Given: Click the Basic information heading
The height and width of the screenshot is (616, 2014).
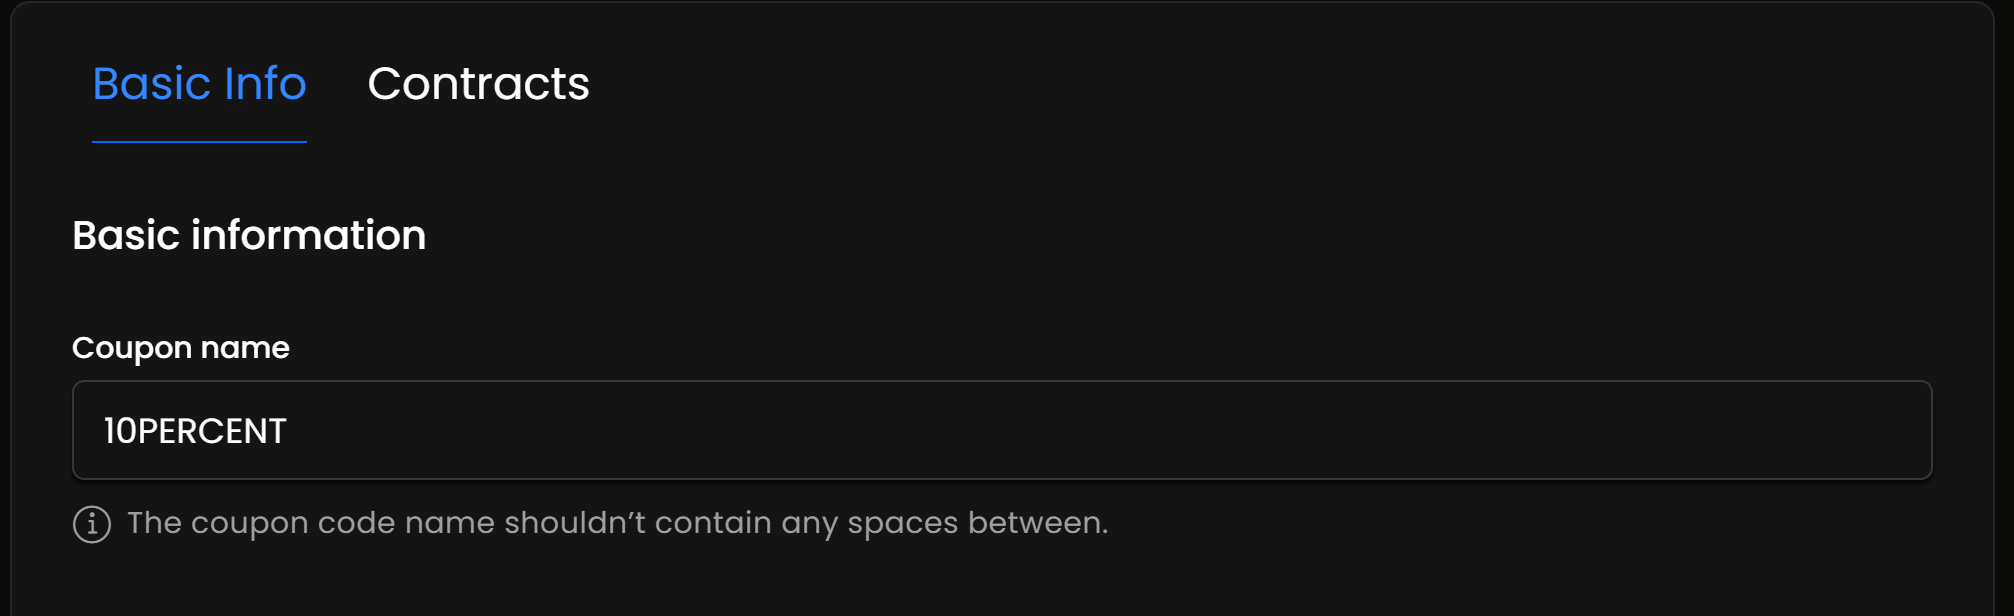Looking at the screenshot, I should tap(249, 236).
